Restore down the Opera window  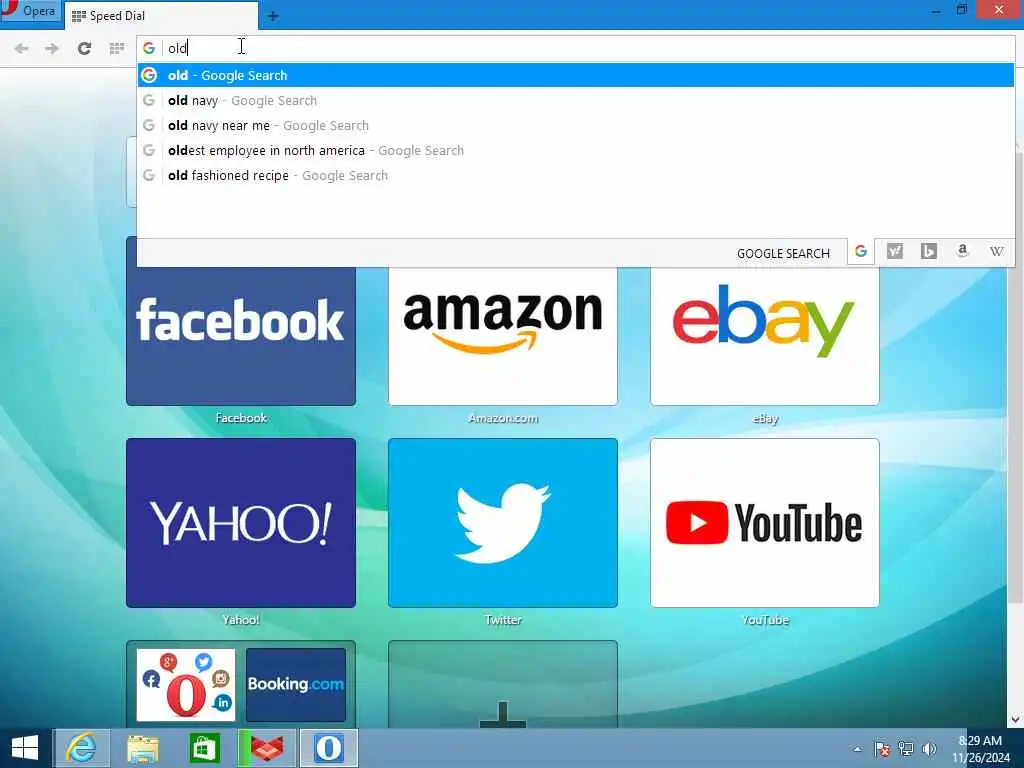click(x=961, y=10)
